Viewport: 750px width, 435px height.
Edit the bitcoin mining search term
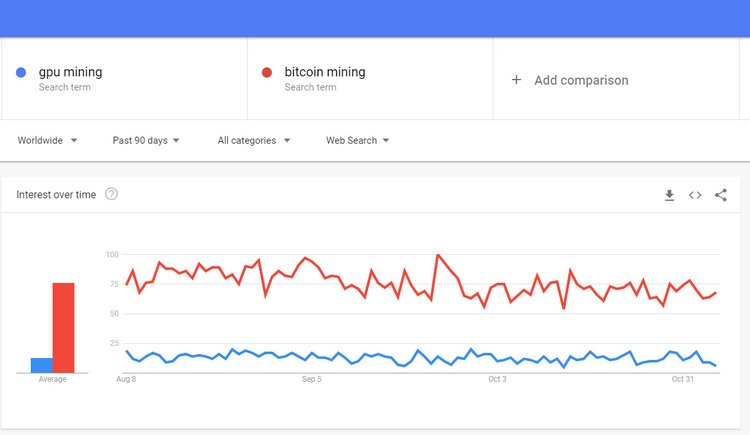point(324,72)
